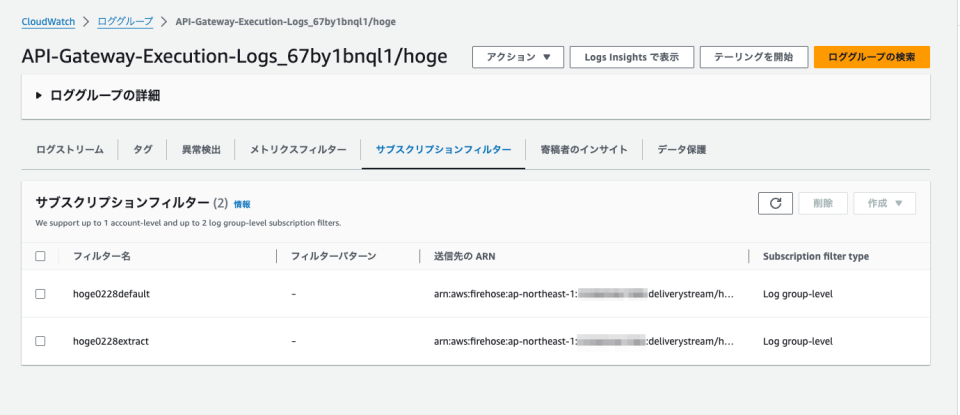Click the page title API-Gateway-Execution-Logs_67by1bnql1/hoge
960x415 pixels.
point(234,57)
